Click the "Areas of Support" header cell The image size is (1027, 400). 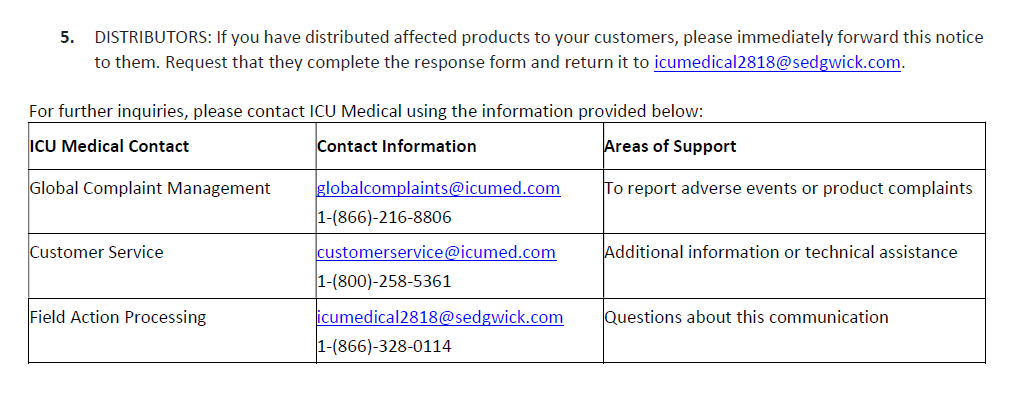click(x=670, y=146)
